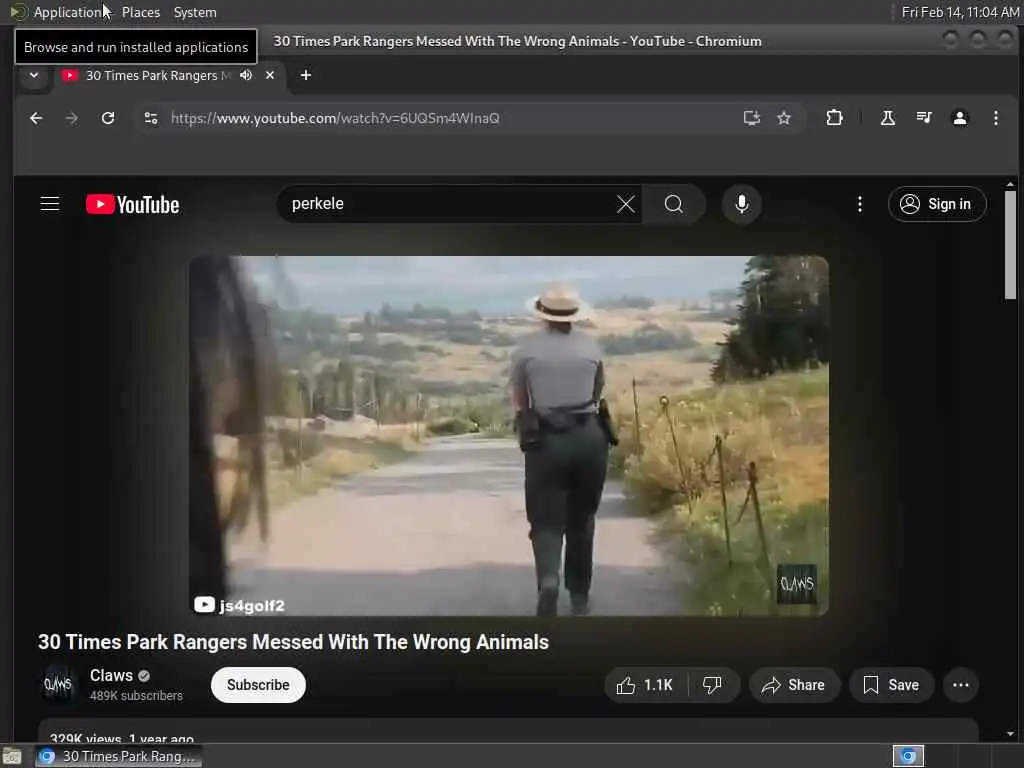Click the Sign in button
The image size is (1024, 768).
pyautogui.click(x=936, y=204)
